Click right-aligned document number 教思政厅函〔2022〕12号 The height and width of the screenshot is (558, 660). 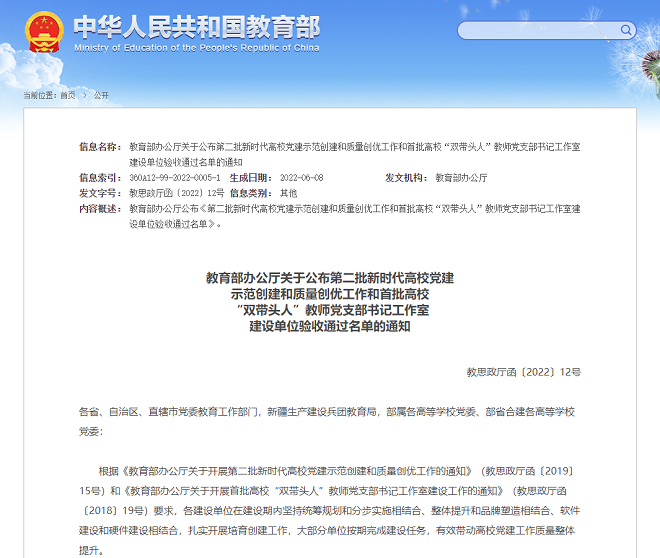click(523, 371)
